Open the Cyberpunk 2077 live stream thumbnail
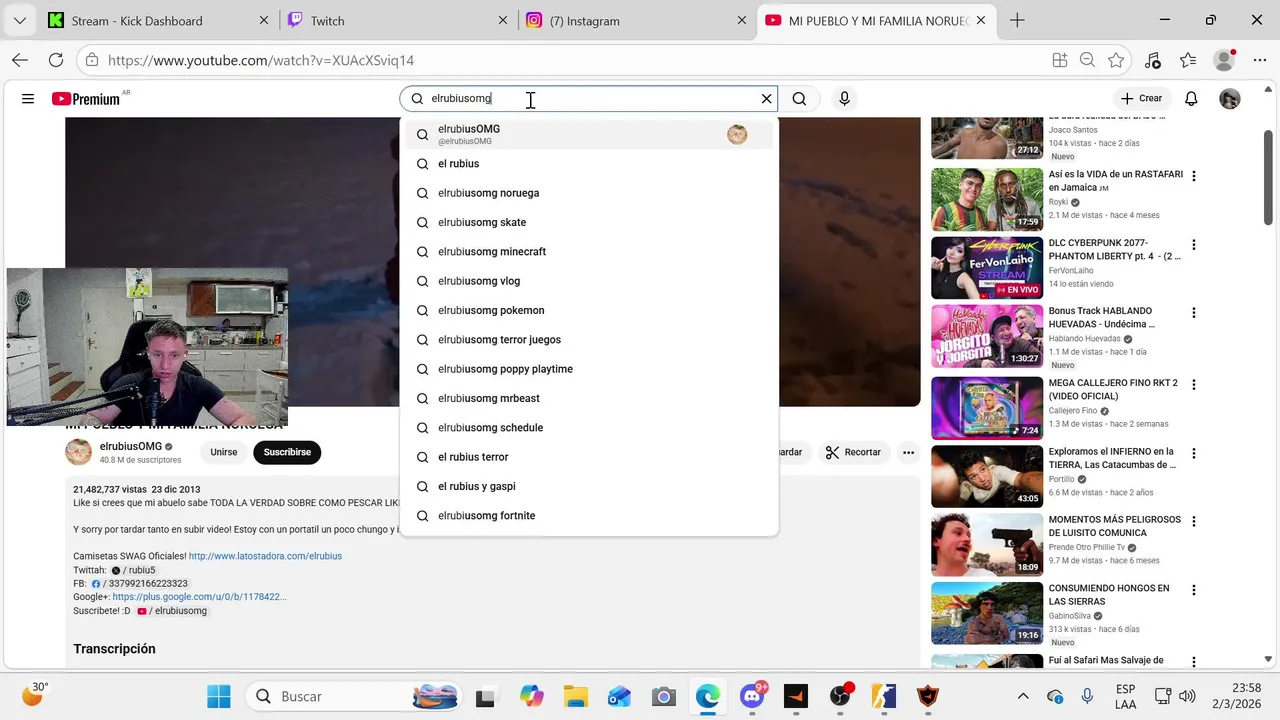 click(x=987, y=267)
